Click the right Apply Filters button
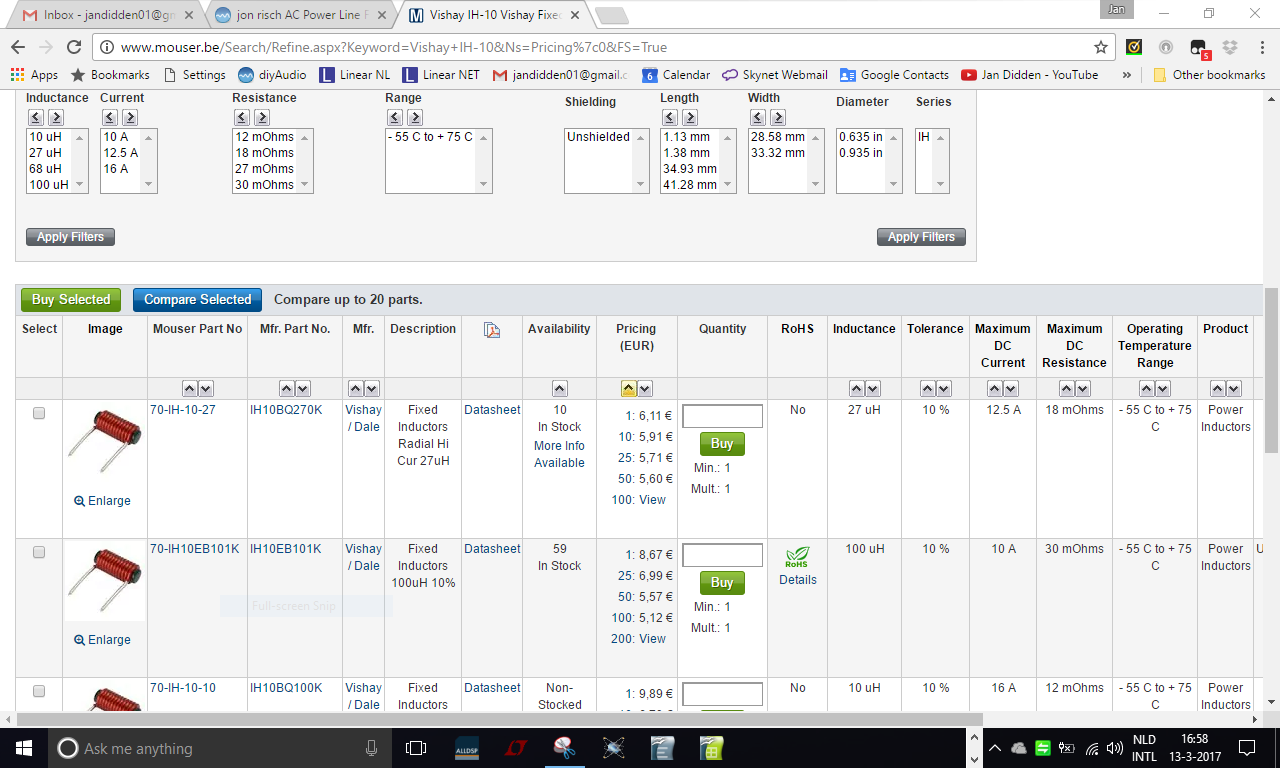This screenshot has width=1280, height=768. 921,237
